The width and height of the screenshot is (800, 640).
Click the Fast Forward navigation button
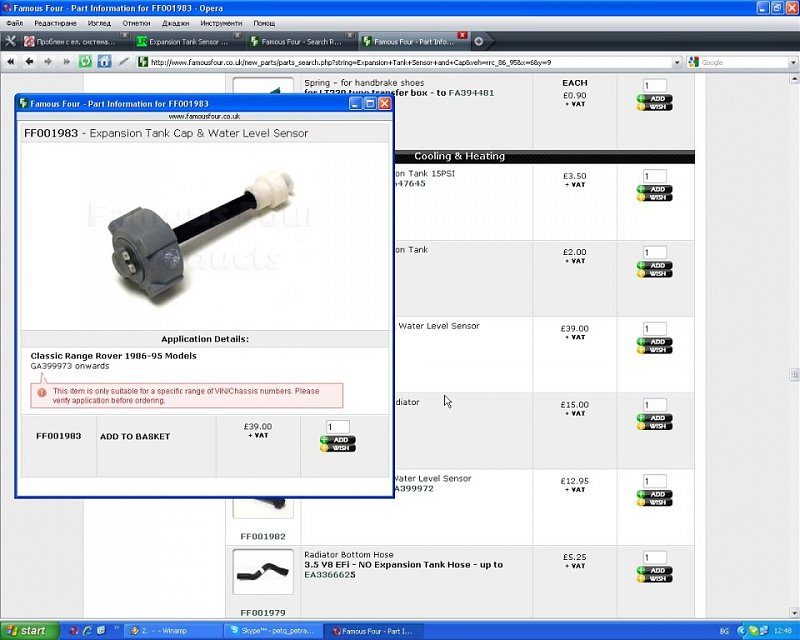pyautogui.click(x=66, y=62)
